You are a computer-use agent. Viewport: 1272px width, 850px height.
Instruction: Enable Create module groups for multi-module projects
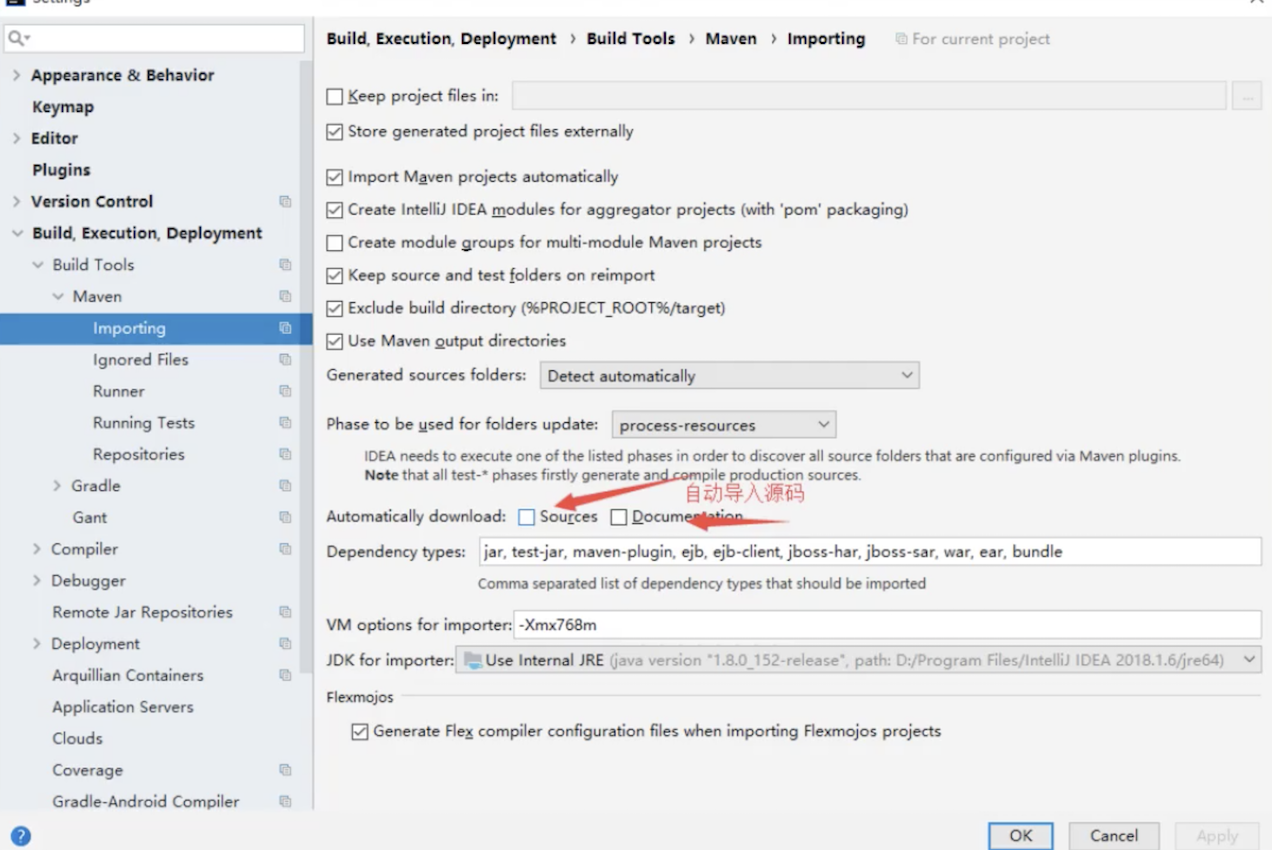coord(335,243)
